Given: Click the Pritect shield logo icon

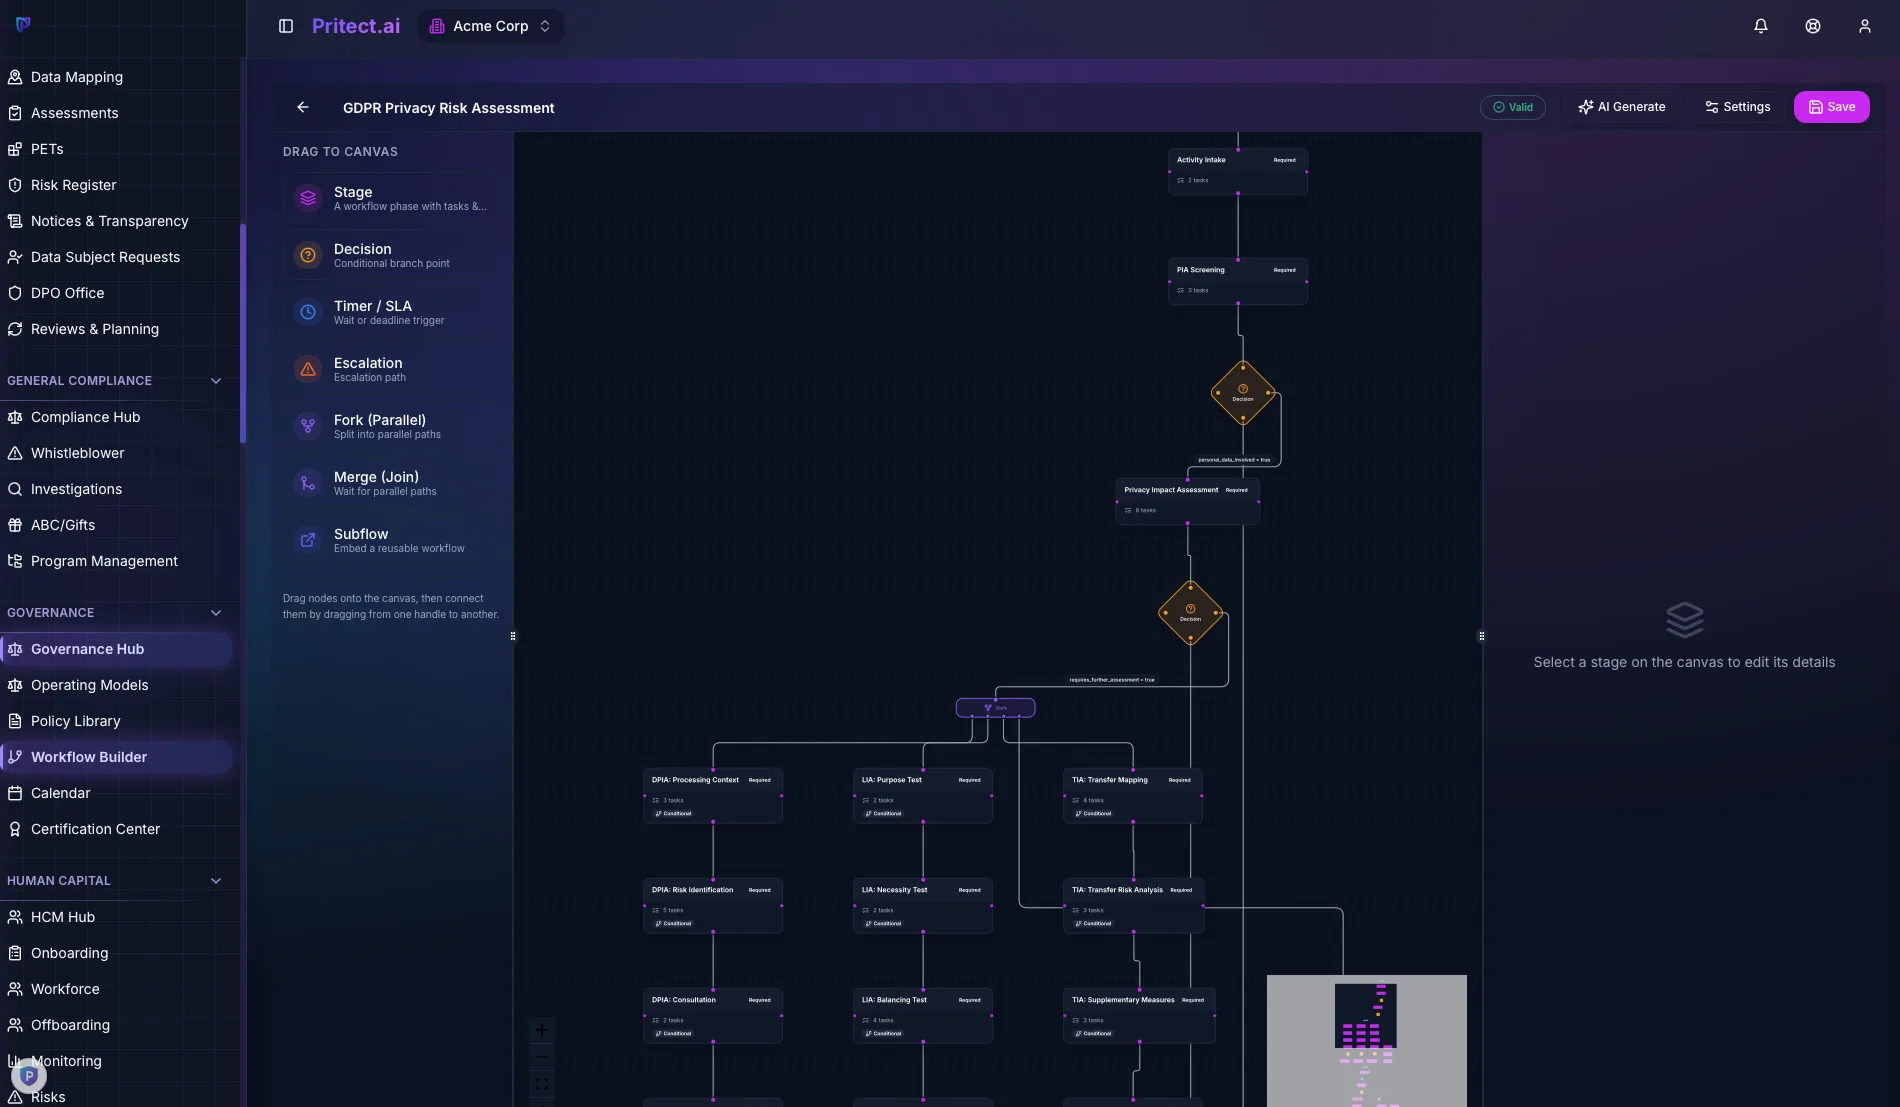Looking at the screenshot, I should point(23,24).
